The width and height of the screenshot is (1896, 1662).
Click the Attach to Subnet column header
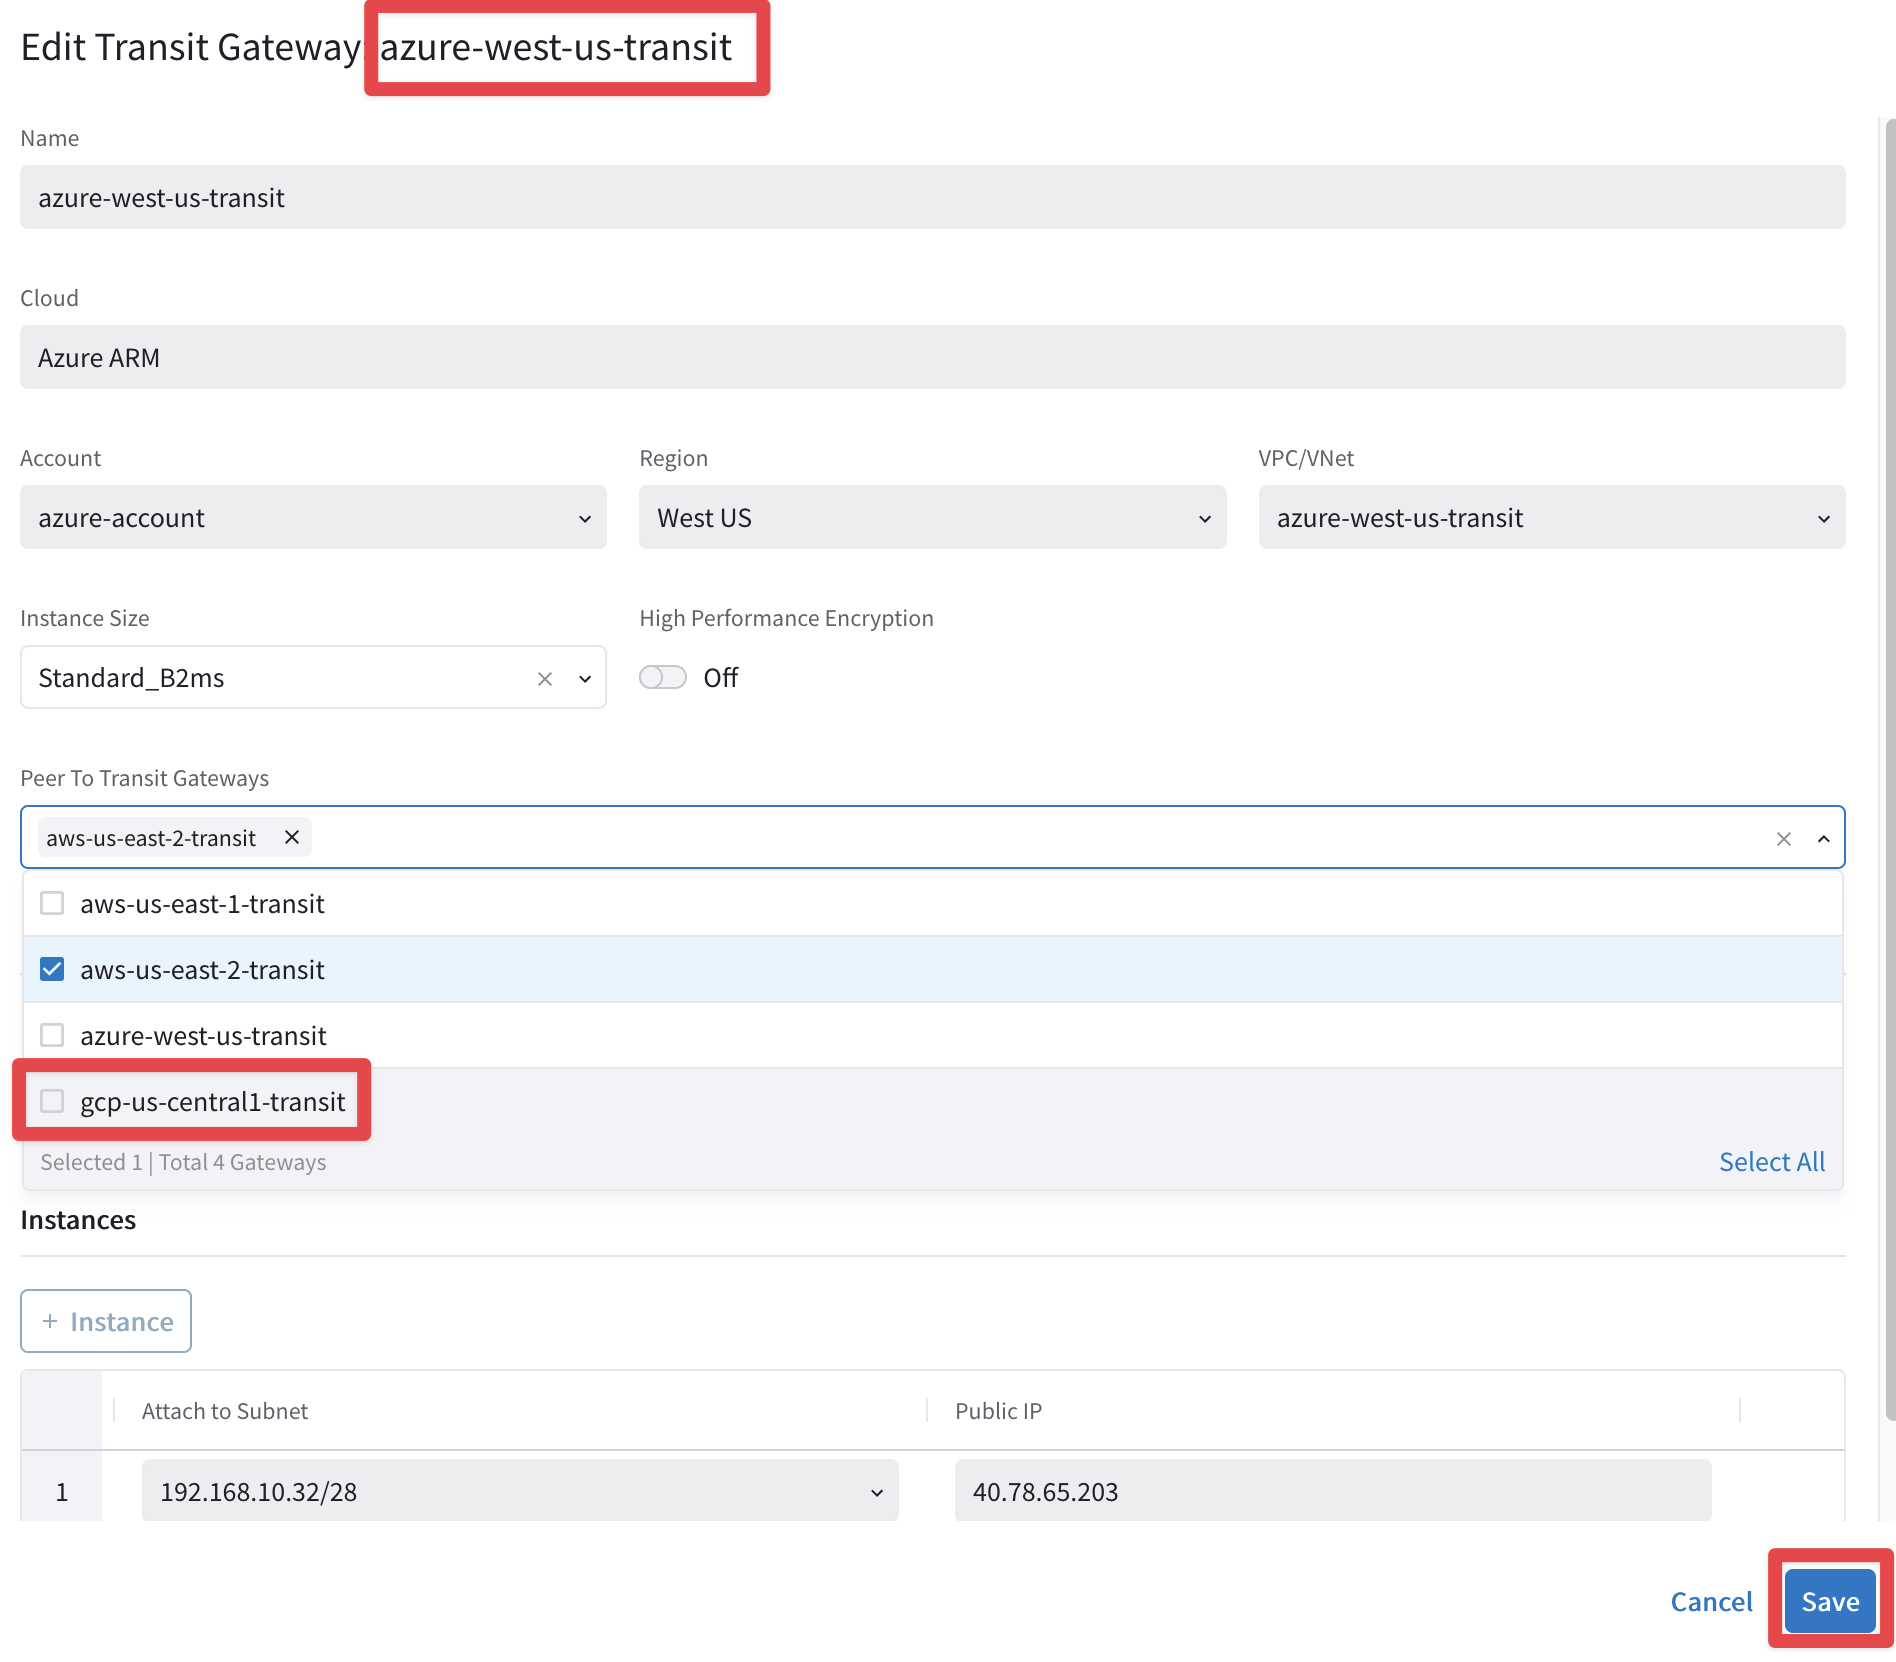pos(224,1411)
